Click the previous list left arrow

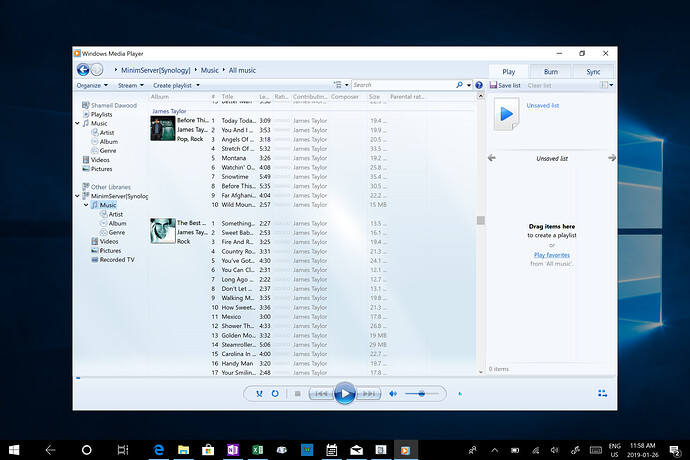[492, 158]
